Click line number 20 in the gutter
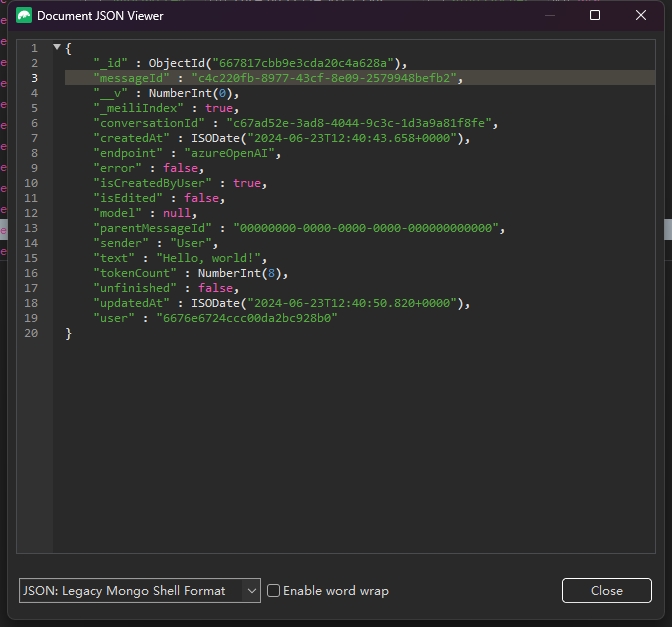Viewport: 672px width, 627px height. pyautogui.click(x=31, y=333)
